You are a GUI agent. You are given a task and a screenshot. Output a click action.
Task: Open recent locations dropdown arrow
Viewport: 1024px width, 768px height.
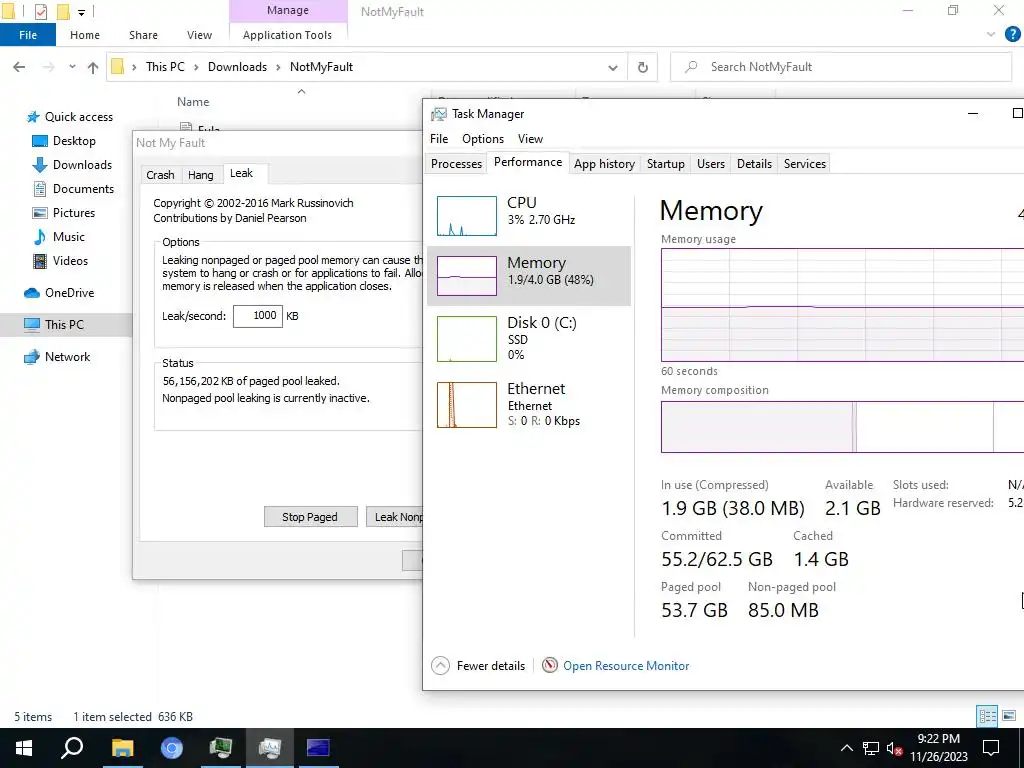(x=72, y=67)
